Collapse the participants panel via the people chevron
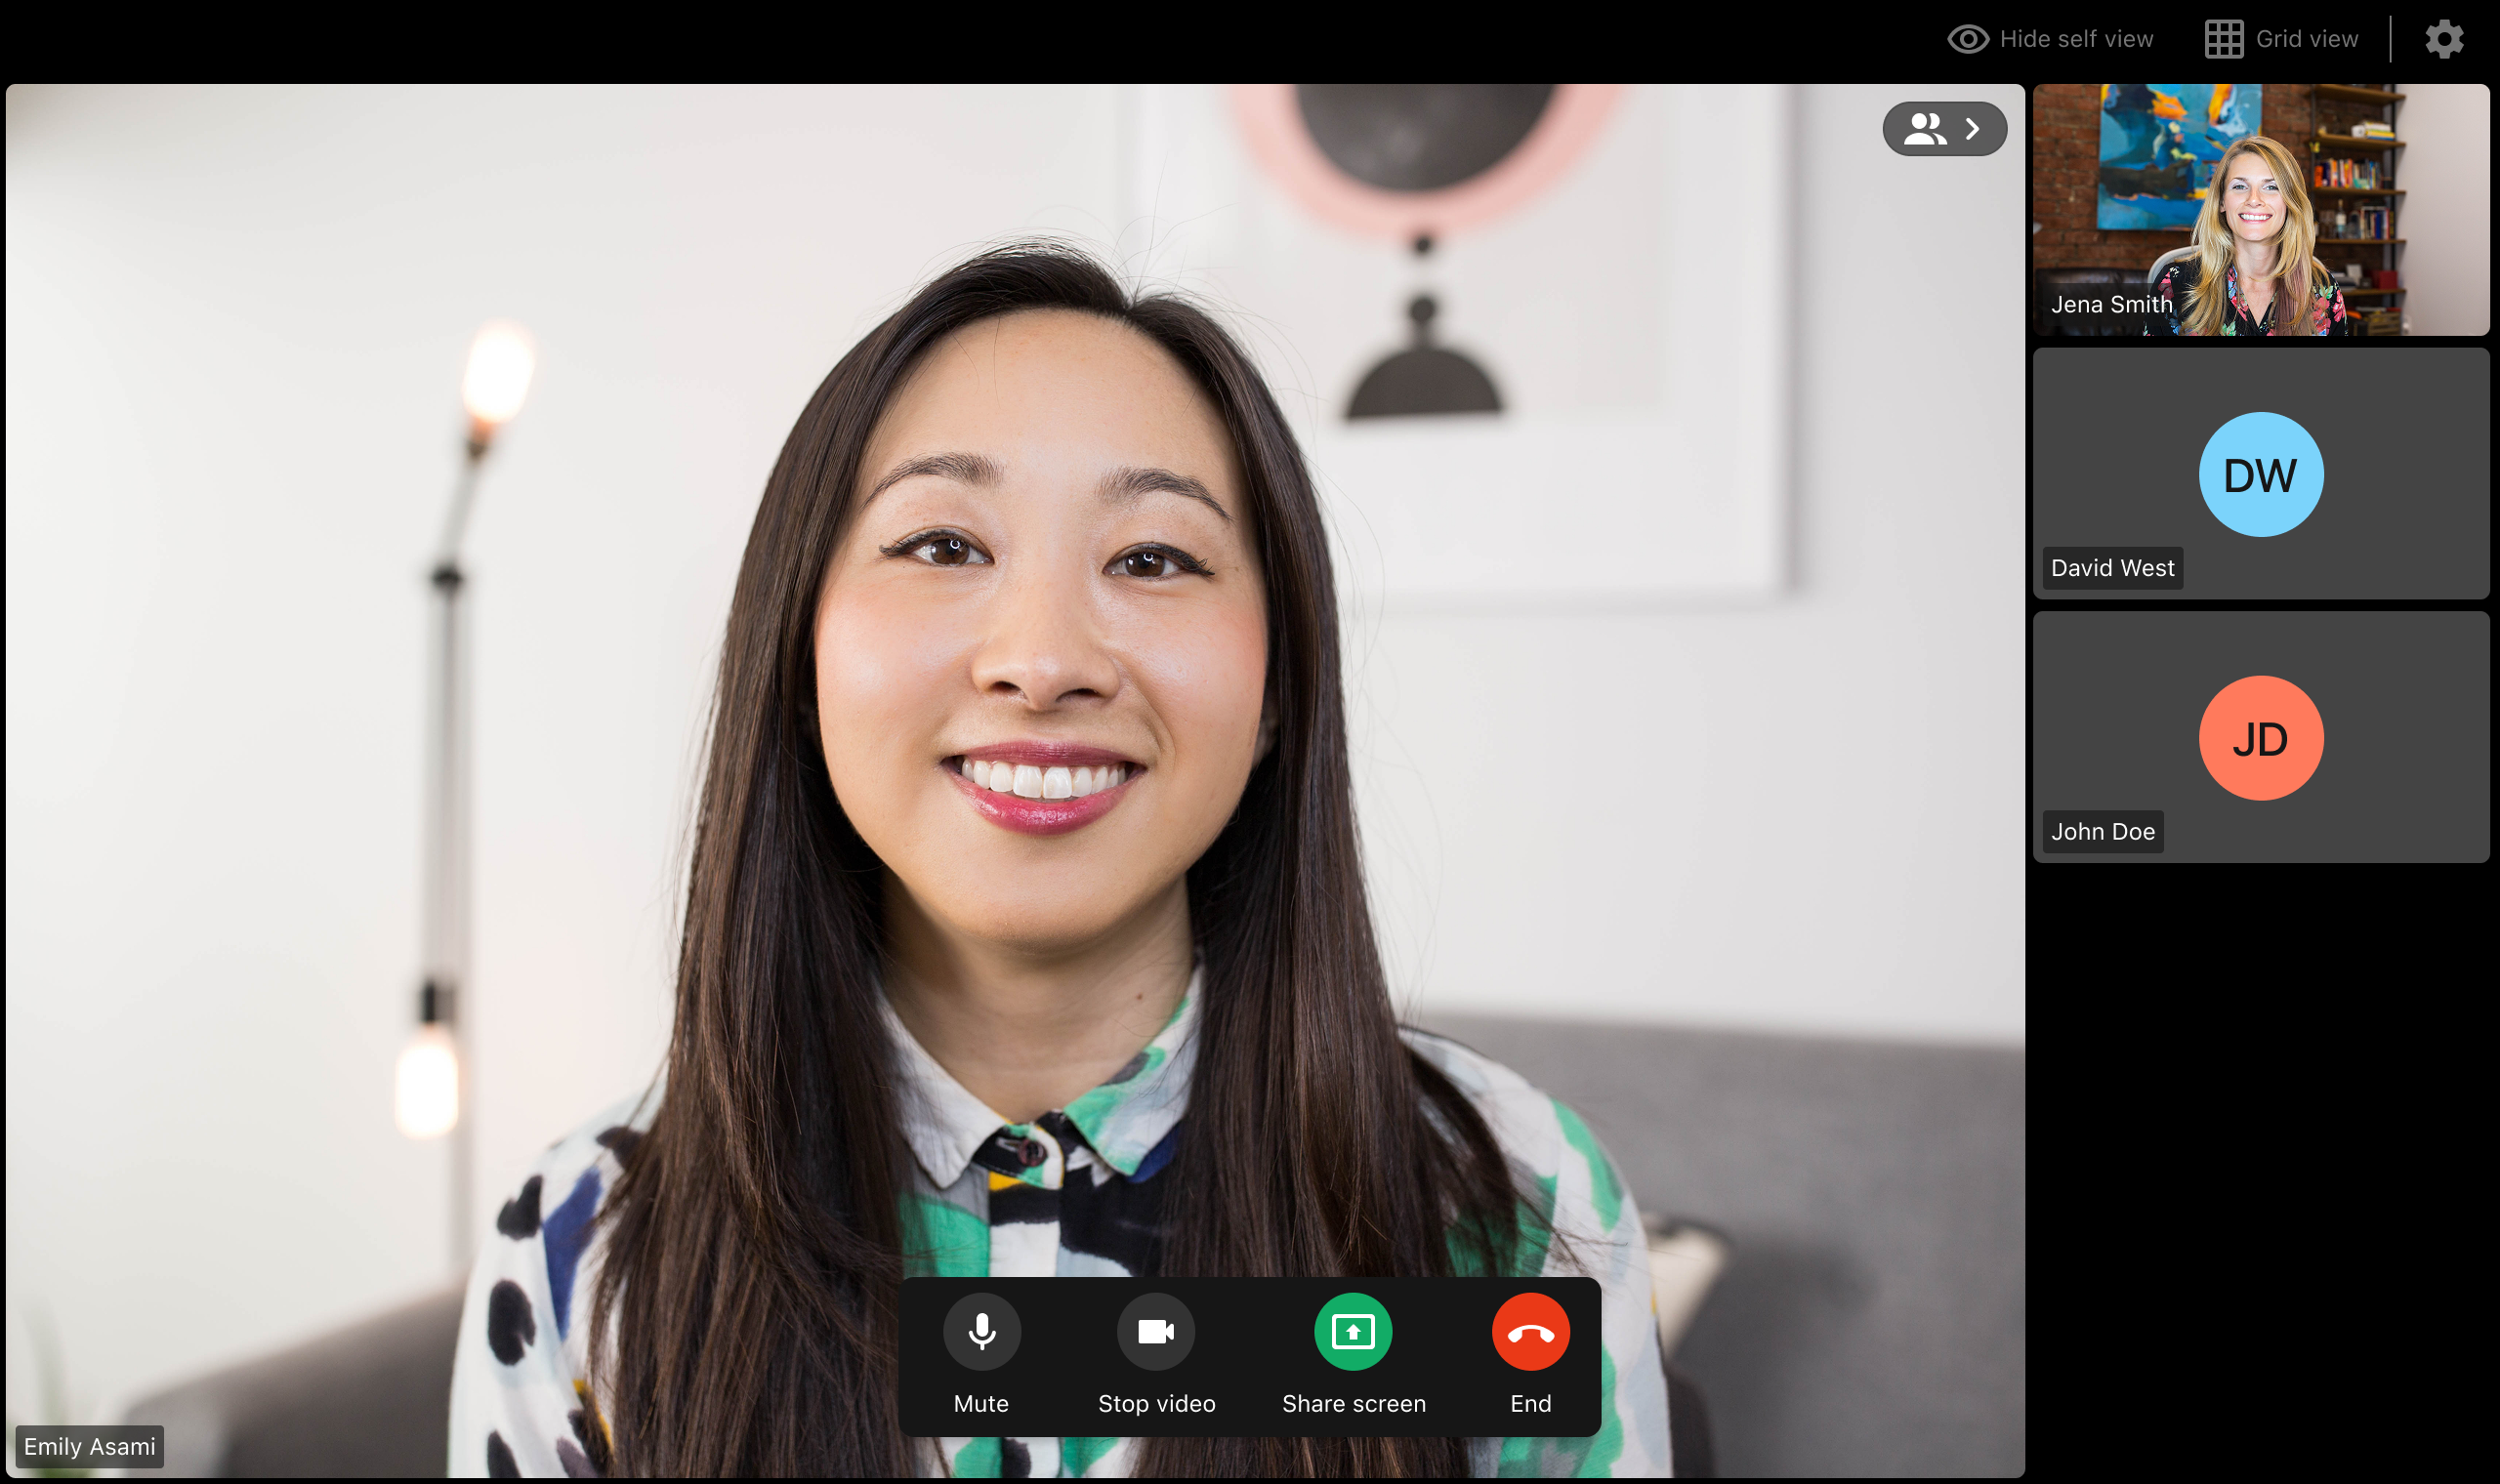Image resolution: width=2500 pixels, height=1484 pixels. (x=1944, y=129)
